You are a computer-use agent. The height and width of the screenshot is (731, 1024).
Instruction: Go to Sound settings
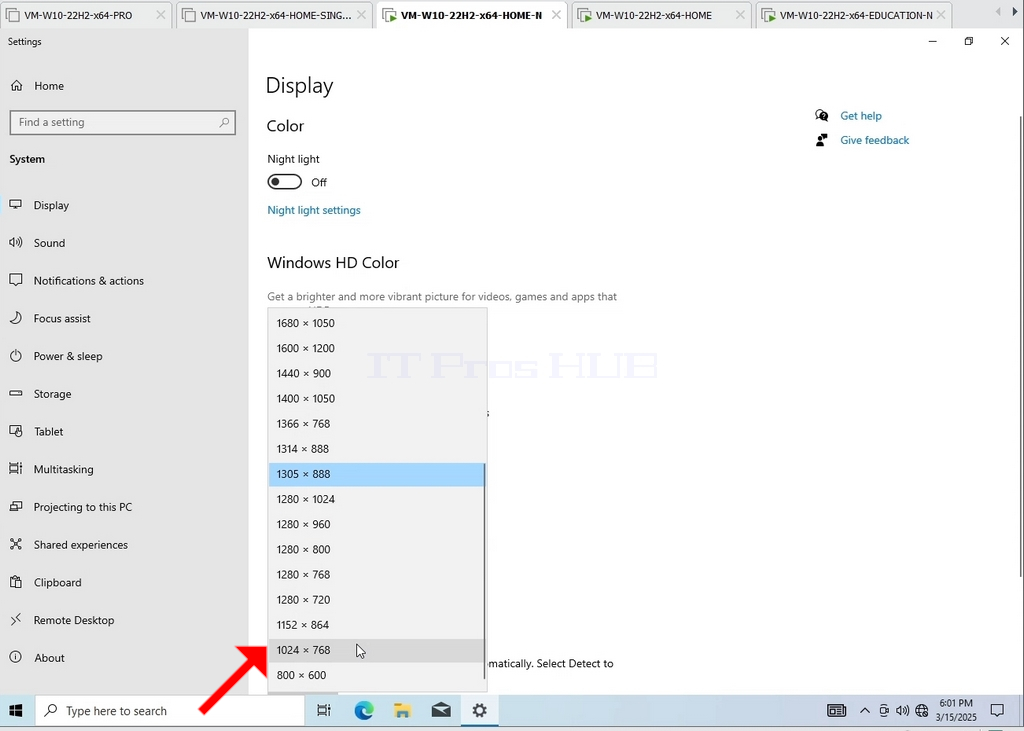pos(124,243)
